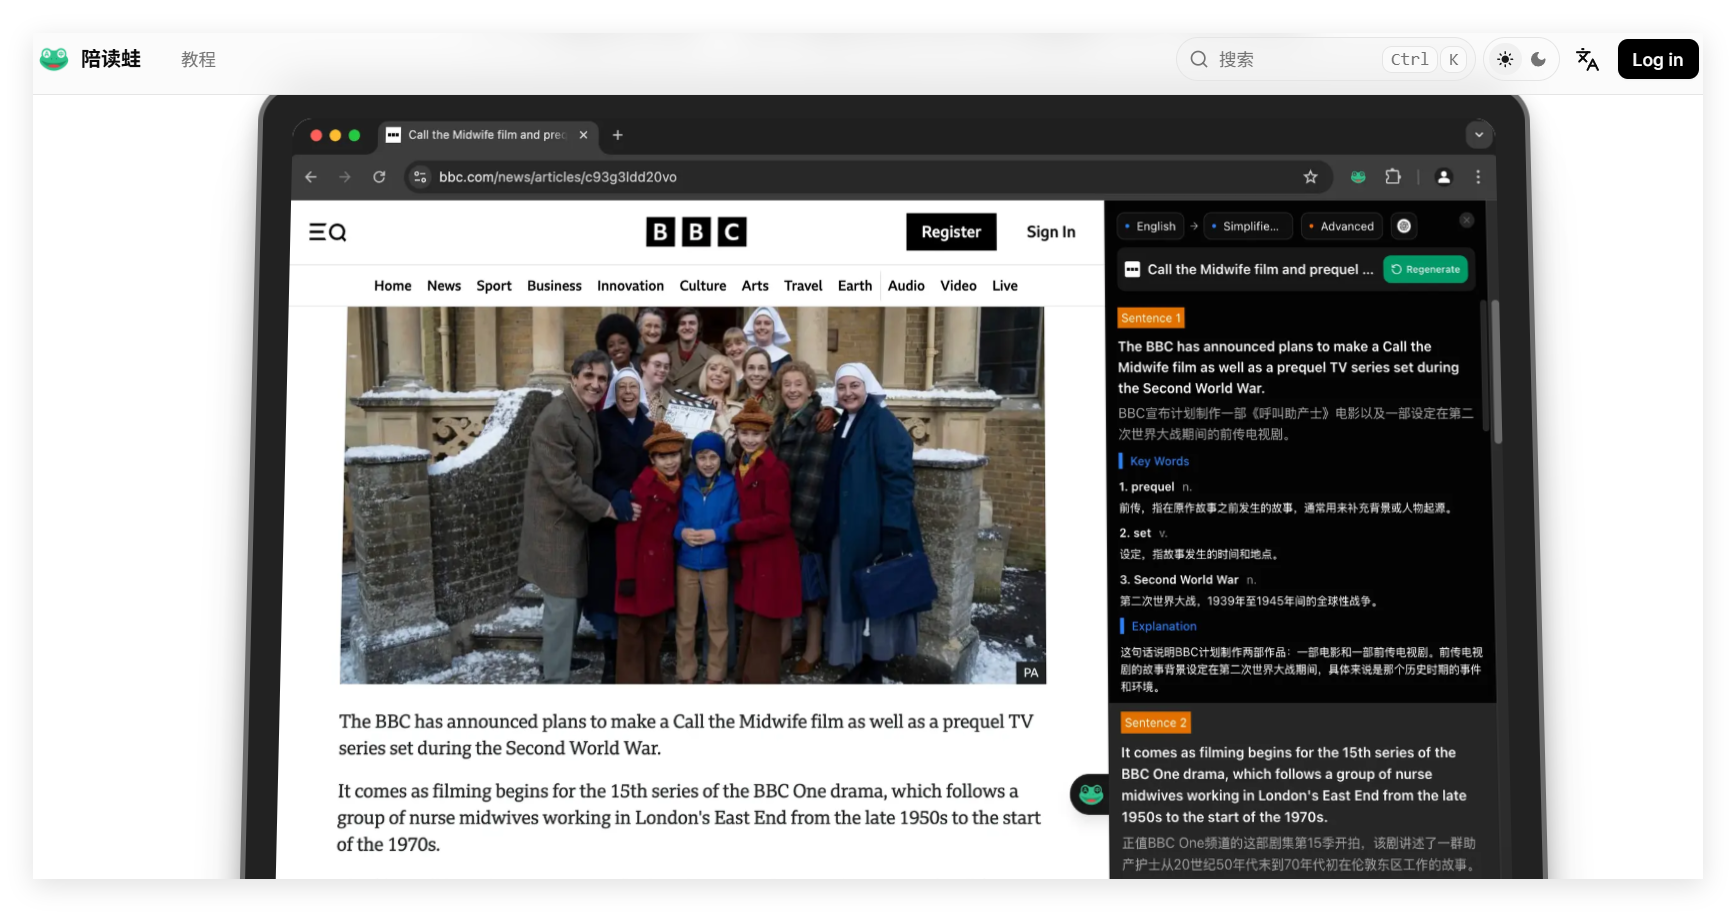This screenshot has width=1736, height=912.
Task: Open the Live nav item
Action: pos(1005,286)
